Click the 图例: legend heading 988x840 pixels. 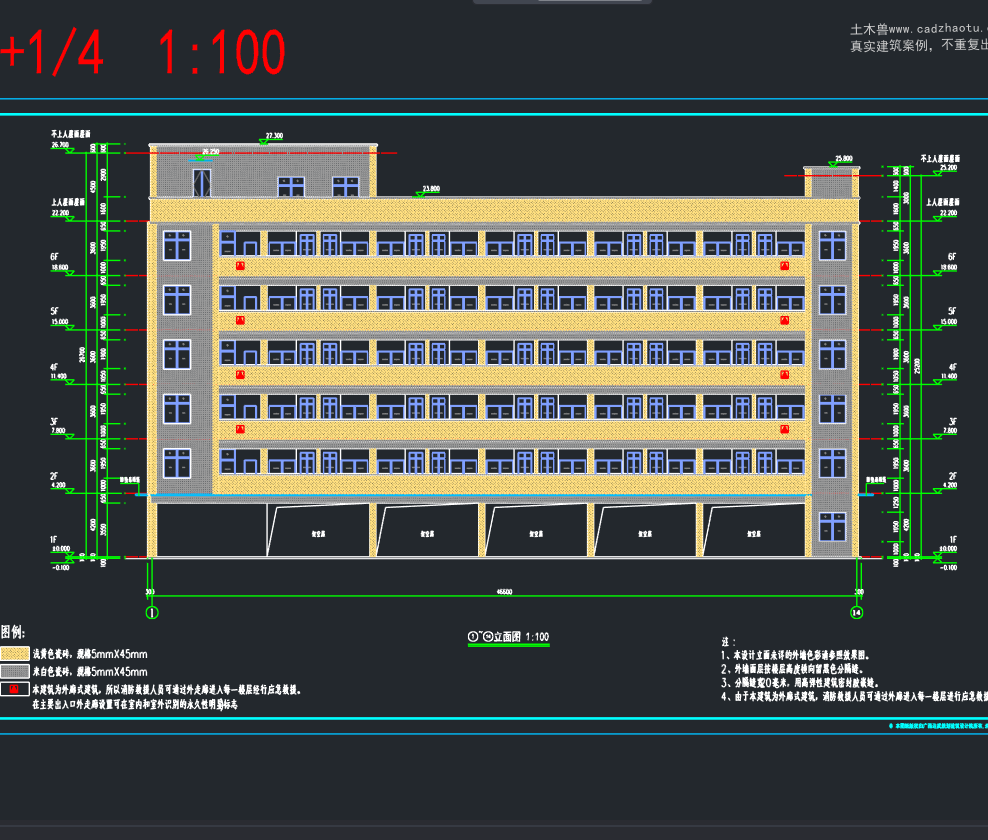(x=13, y=632)
